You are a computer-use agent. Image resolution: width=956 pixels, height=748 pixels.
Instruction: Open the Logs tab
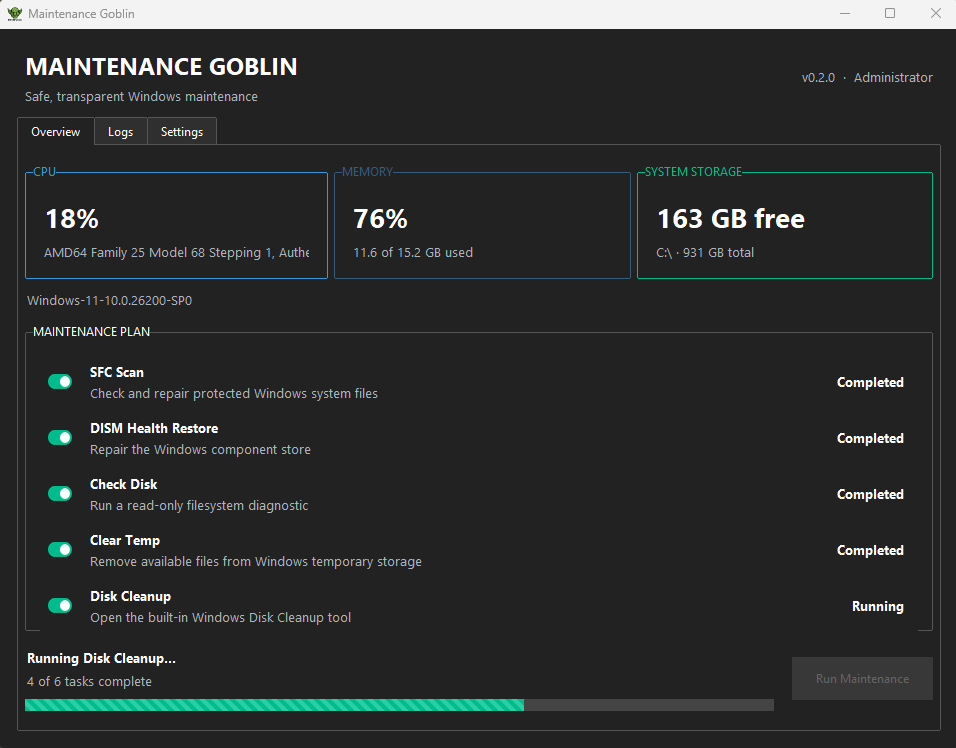pyautogui.click(x=121, y=132)
